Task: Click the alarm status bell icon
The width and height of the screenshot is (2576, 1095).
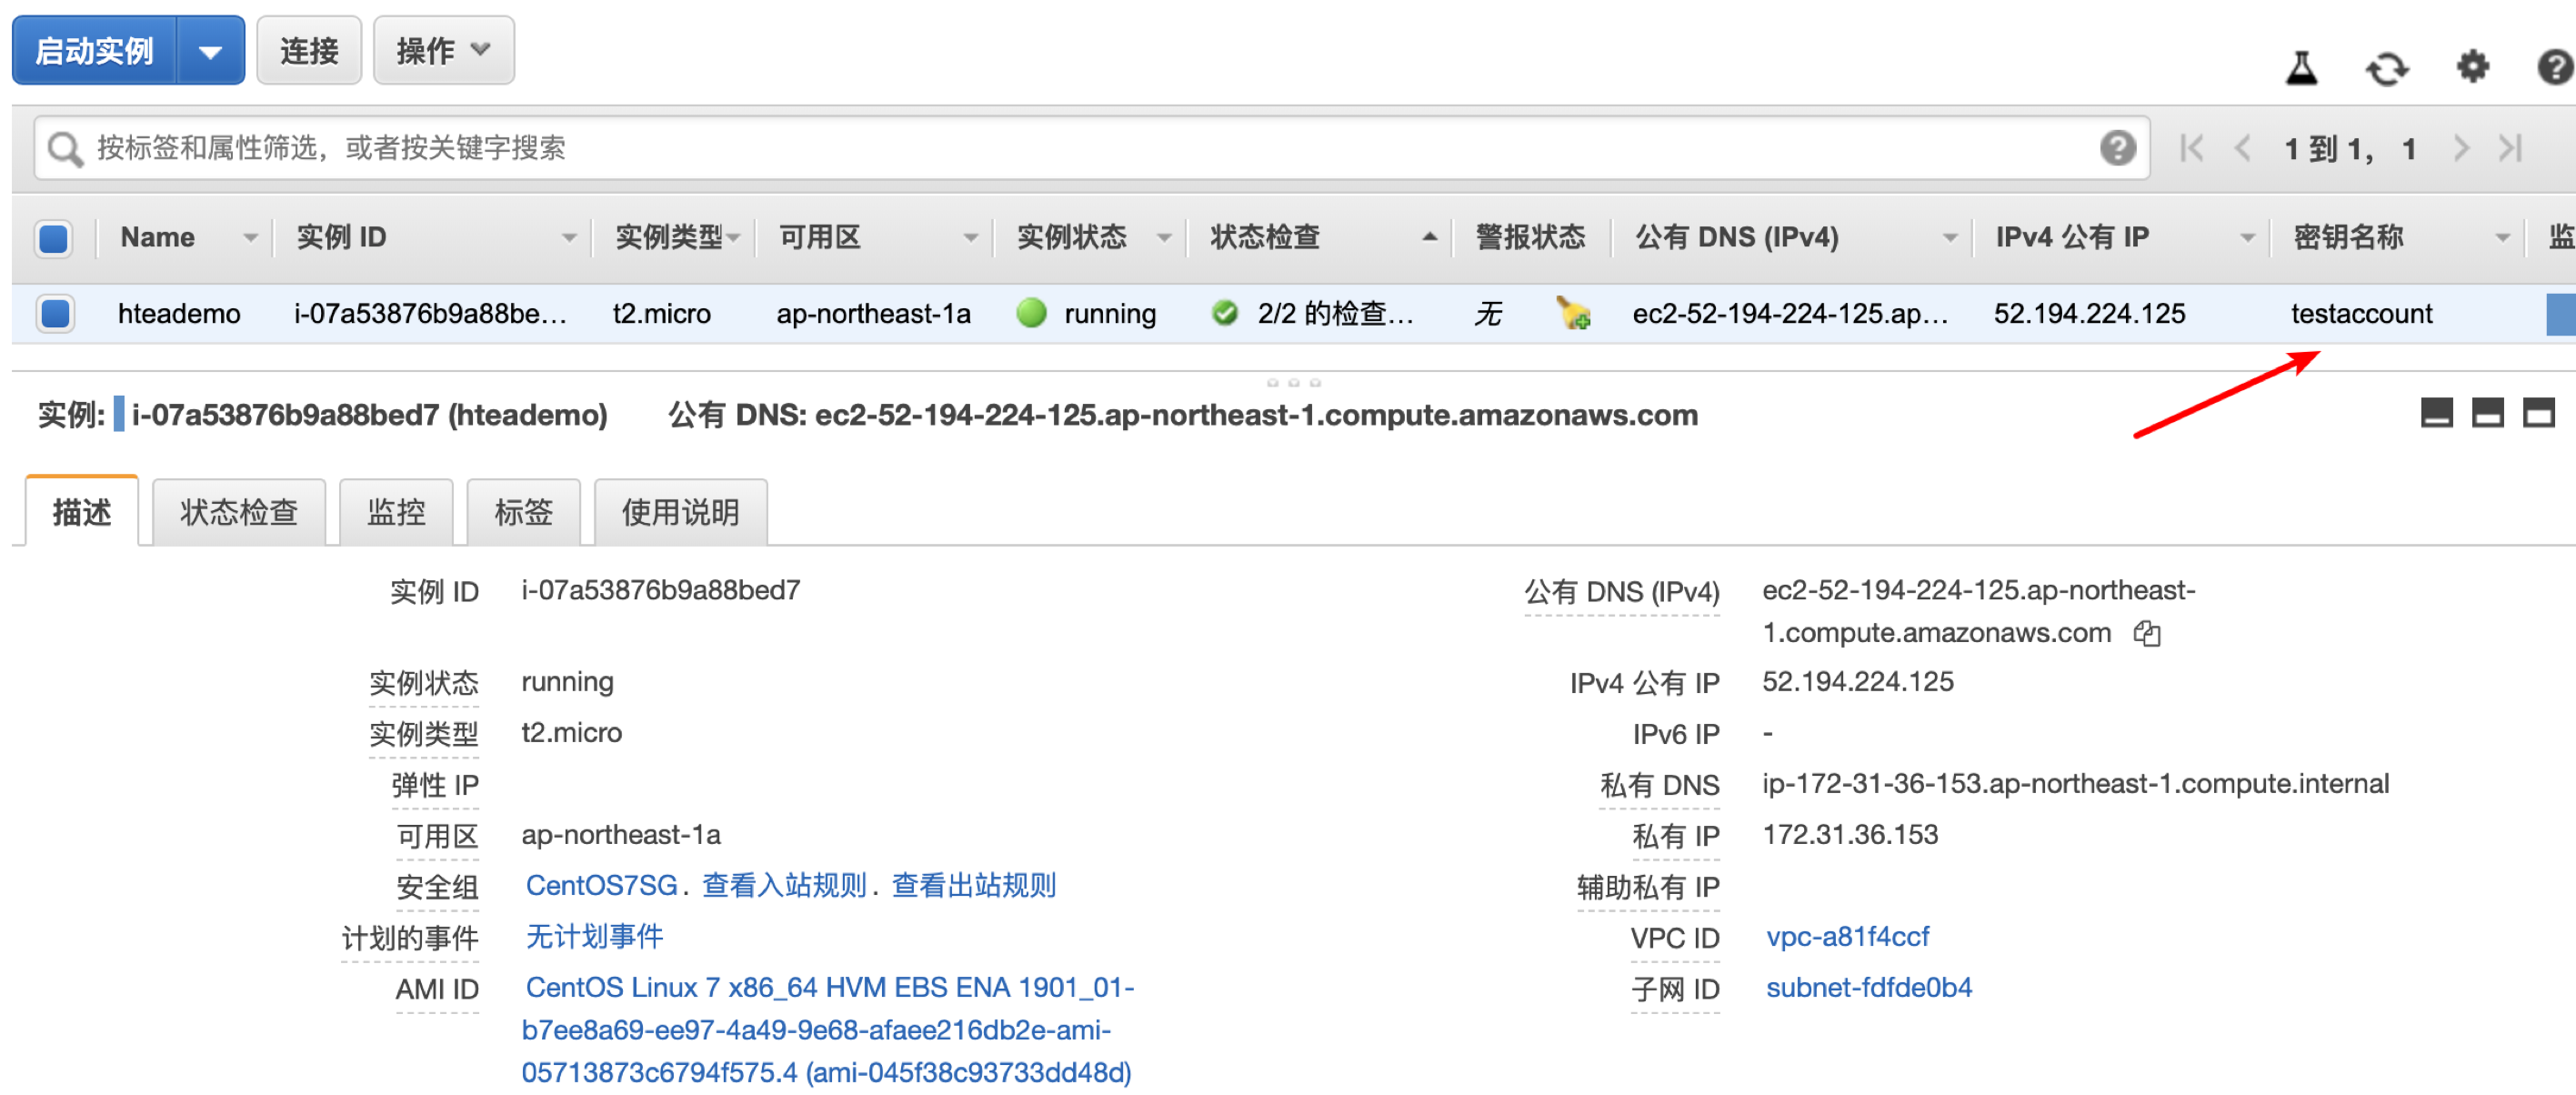Action: (1573, 314)
